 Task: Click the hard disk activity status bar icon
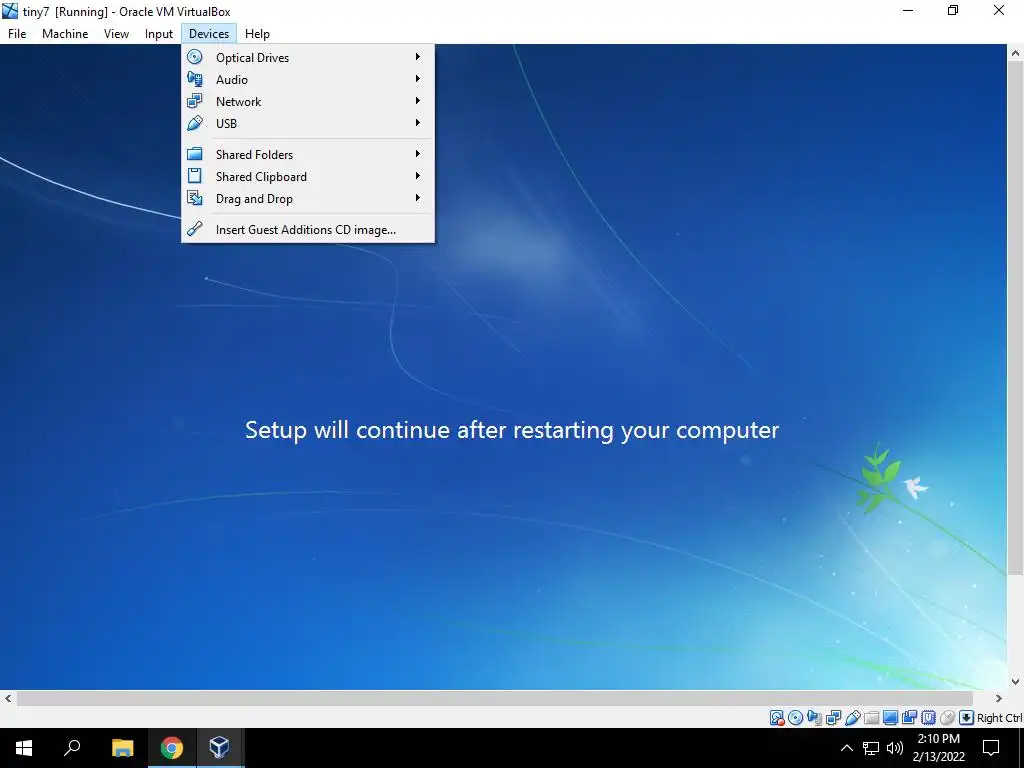(776, 718)
